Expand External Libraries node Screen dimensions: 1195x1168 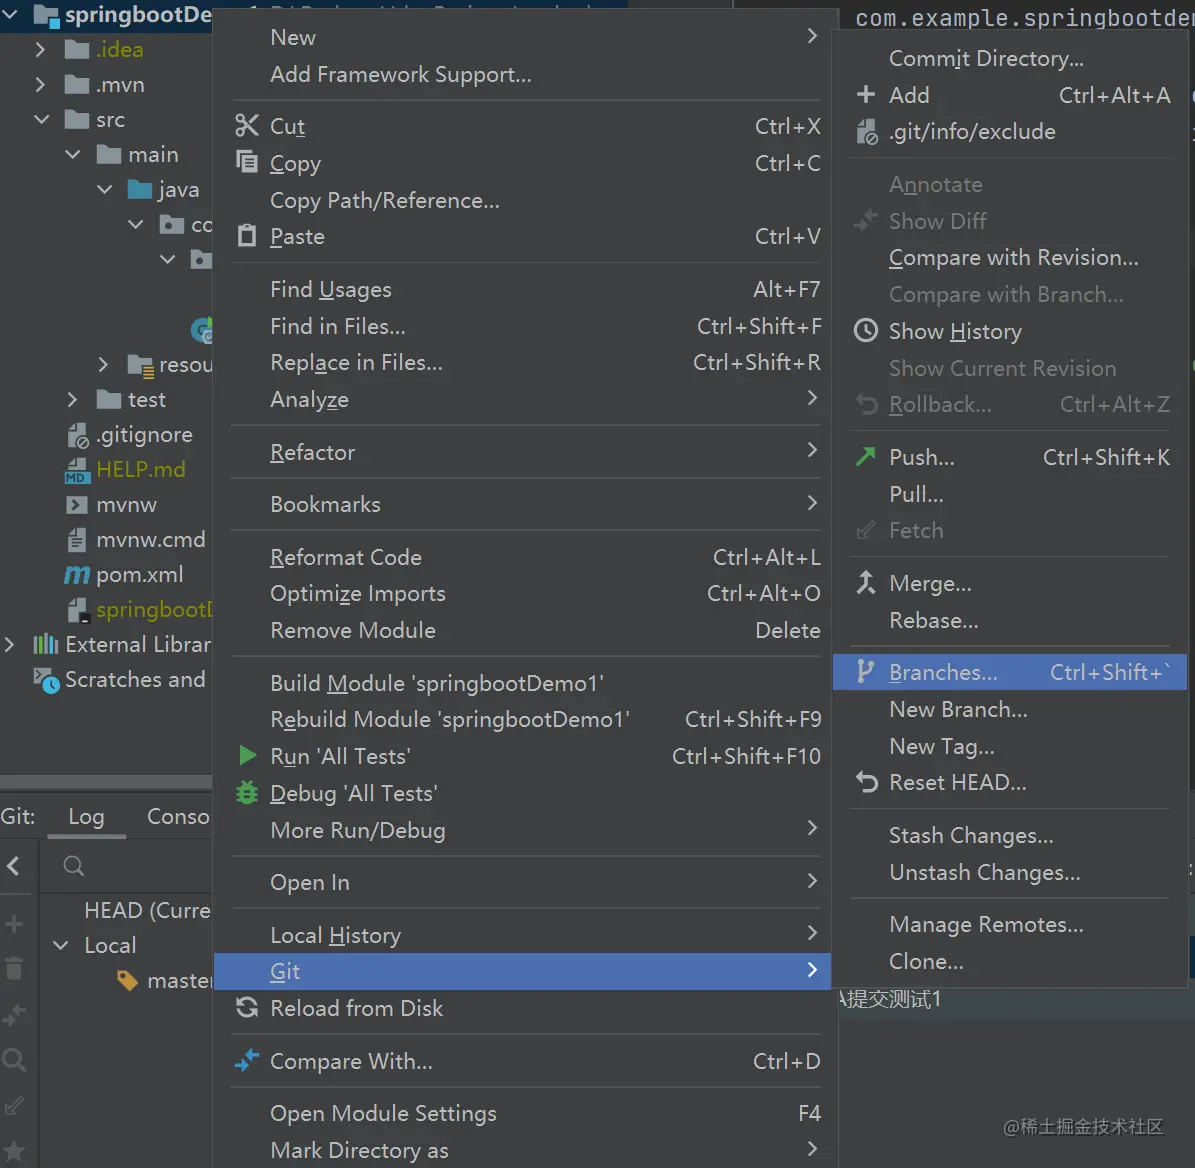pos(9,645)
